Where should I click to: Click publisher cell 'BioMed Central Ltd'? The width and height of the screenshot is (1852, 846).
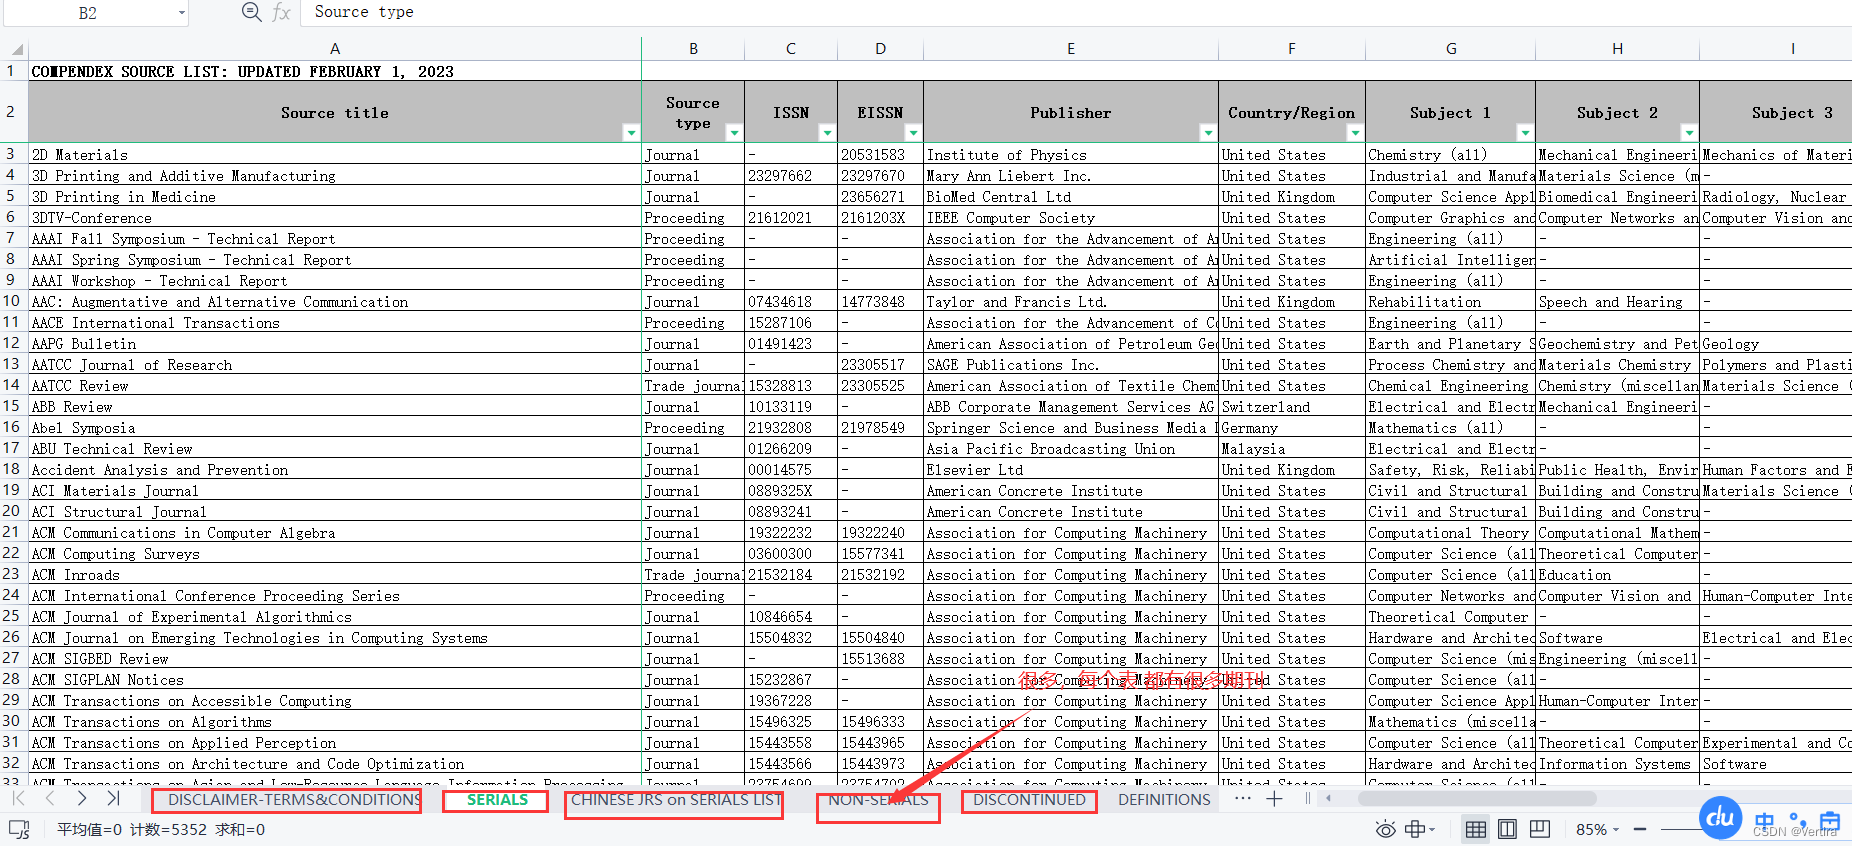click(x=1071, y=196)
